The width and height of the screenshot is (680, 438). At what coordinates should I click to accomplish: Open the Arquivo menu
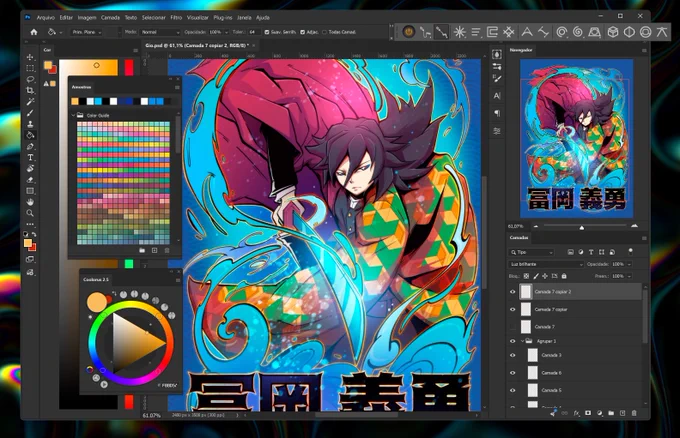tap(46, 18)
